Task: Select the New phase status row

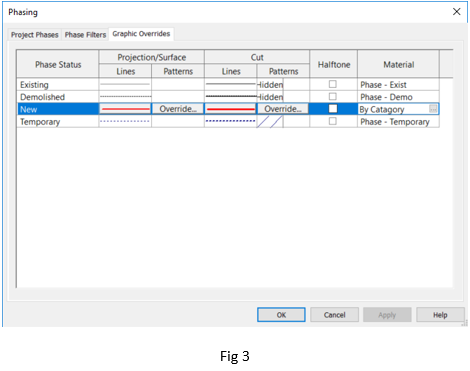Action: 58,109
